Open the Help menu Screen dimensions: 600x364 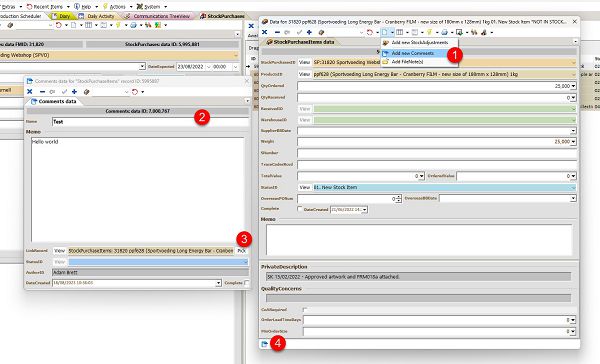(x=86, y=7)
